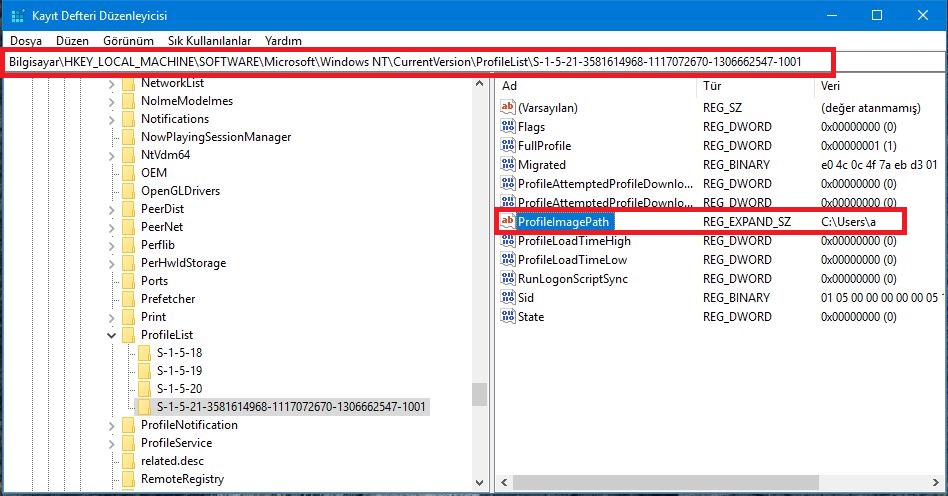Expand the ProfileNotification key
Viewport: 948px width, 496px height.
(111, 425)
